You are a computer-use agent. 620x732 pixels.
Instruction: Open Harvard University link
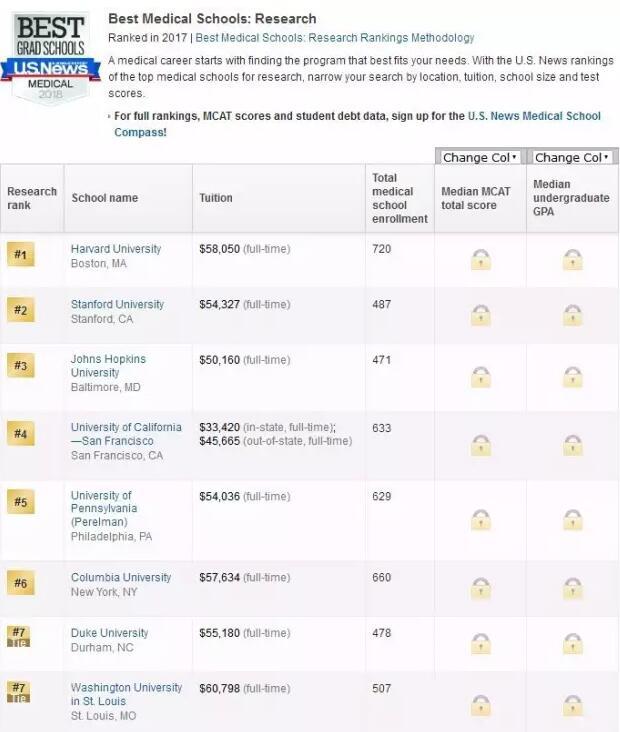click(116, 249)
